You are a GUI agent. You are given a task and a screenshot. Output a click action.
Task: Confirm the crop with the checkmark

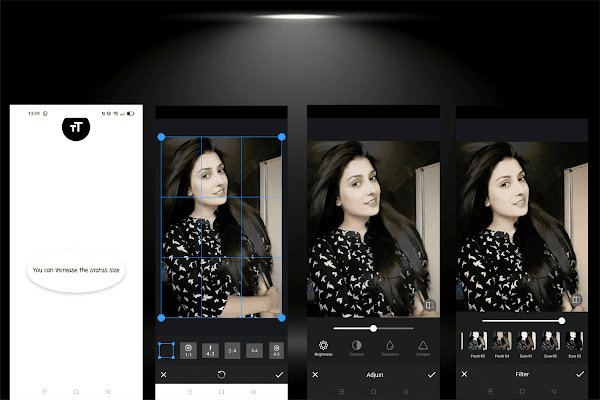[x=279, y=375]
